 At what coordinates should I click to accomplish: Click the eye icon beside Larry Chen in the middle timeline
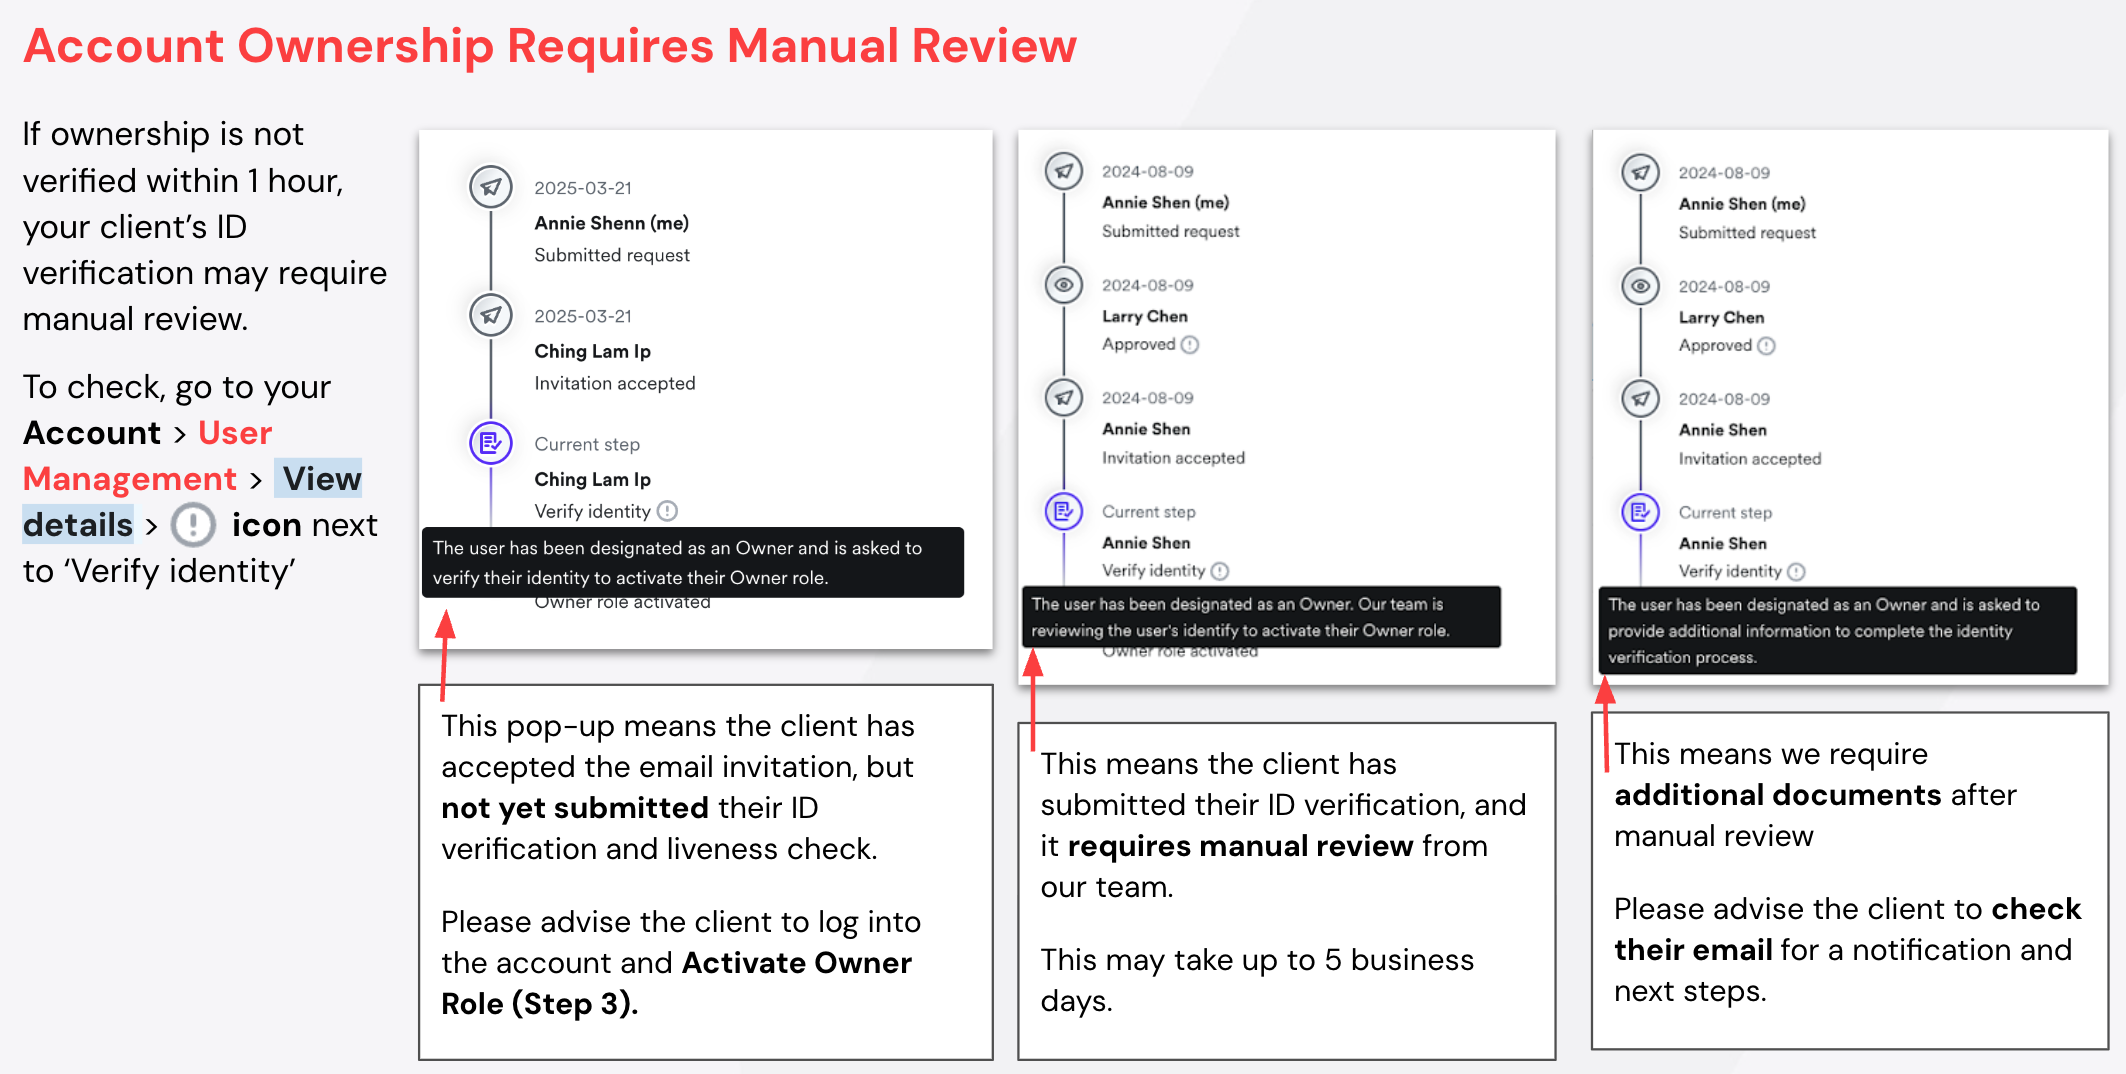pyautogui.click(x=1063, y=285)
